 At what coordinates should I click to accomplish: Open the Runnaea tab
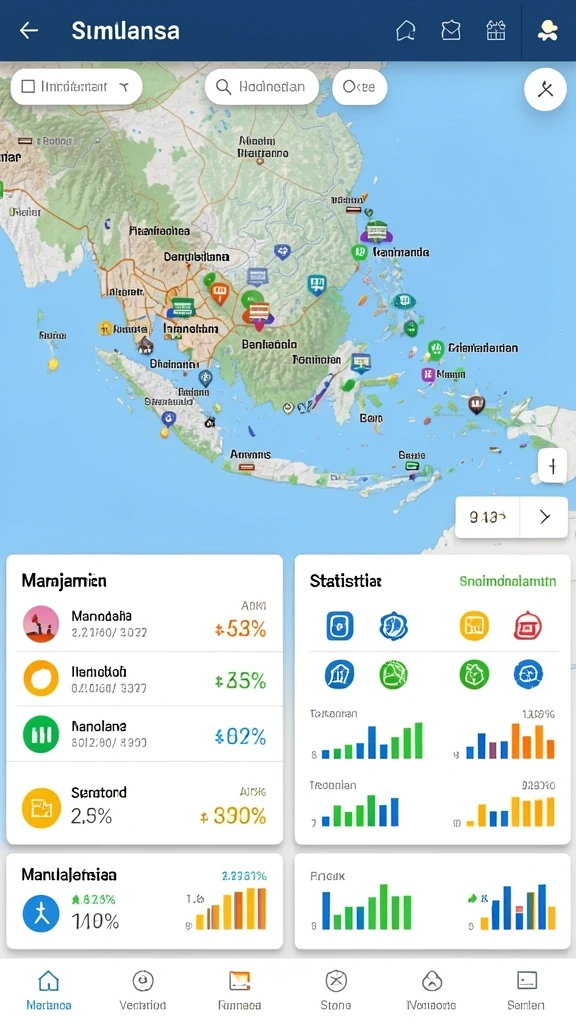coord(239,990)
